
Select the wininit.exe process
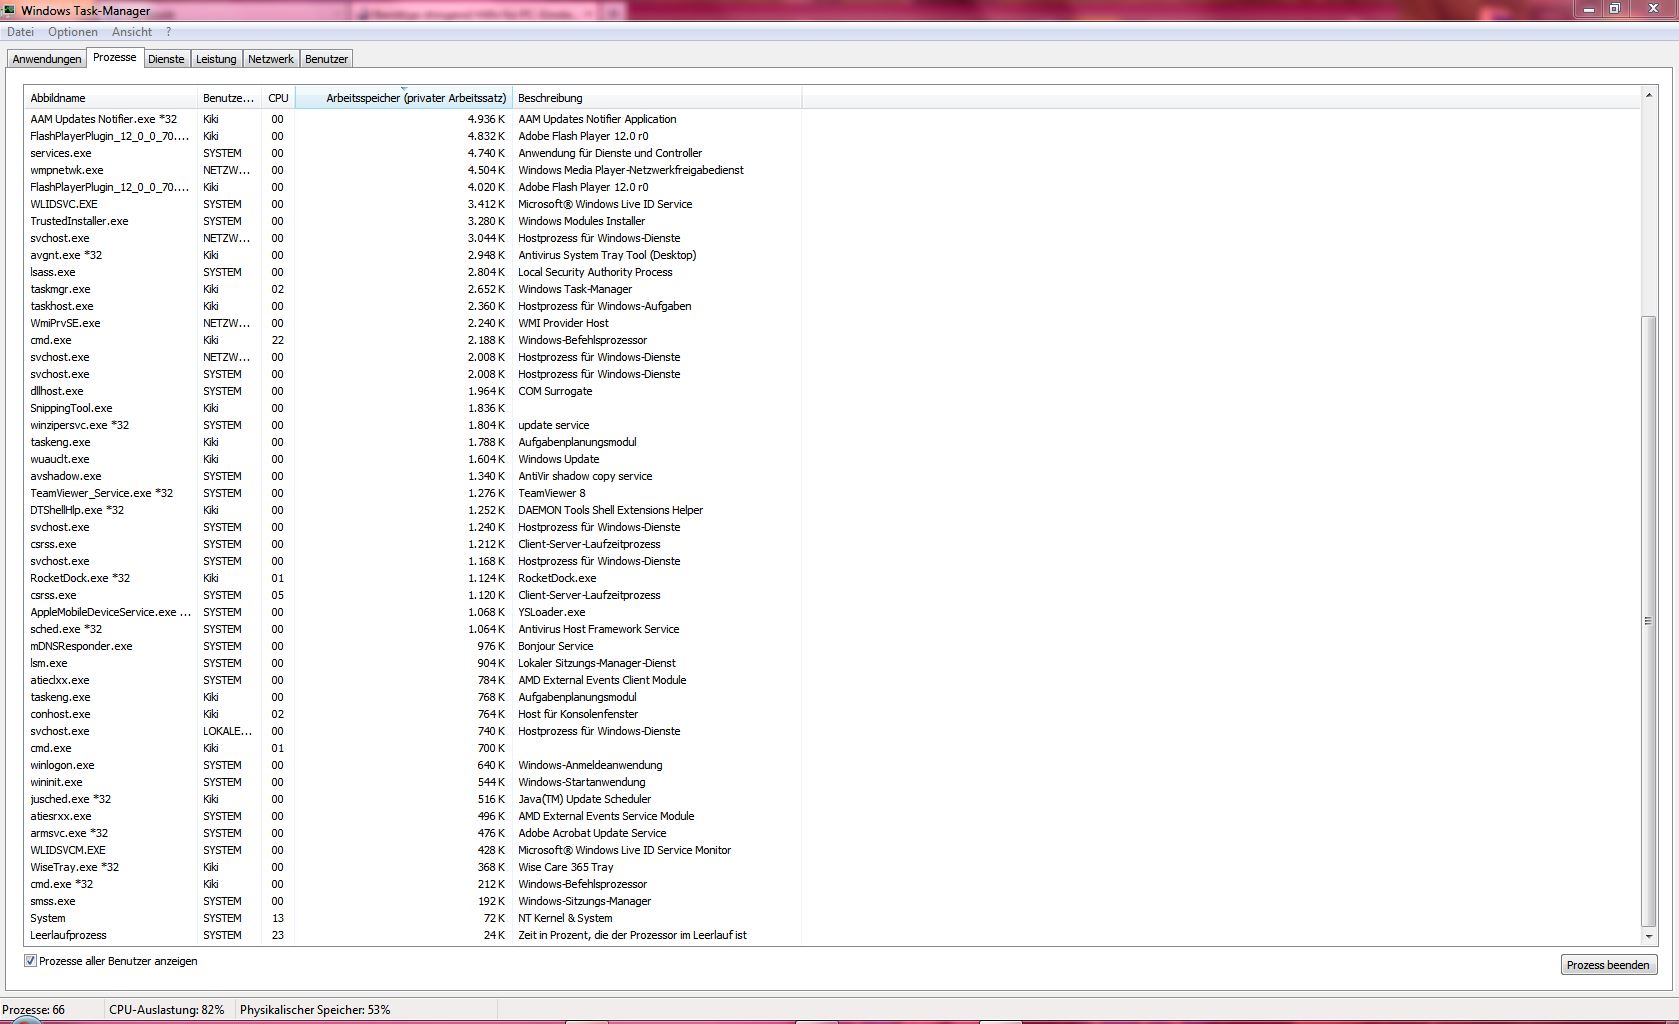(x=412, y=782)
